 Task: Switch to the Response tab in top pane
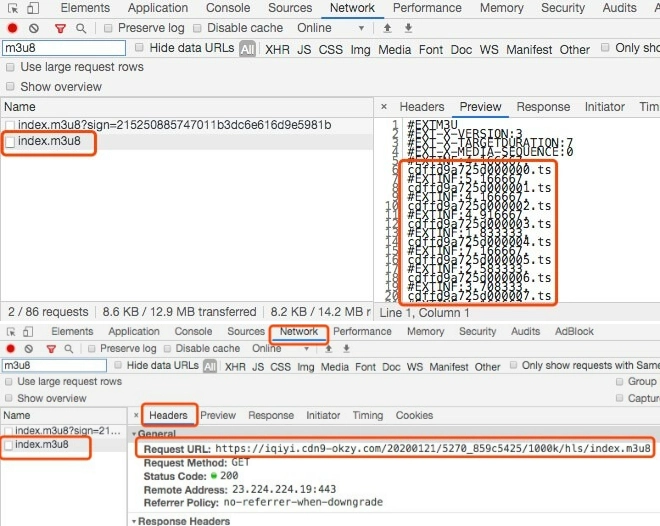tap(543, 107)
